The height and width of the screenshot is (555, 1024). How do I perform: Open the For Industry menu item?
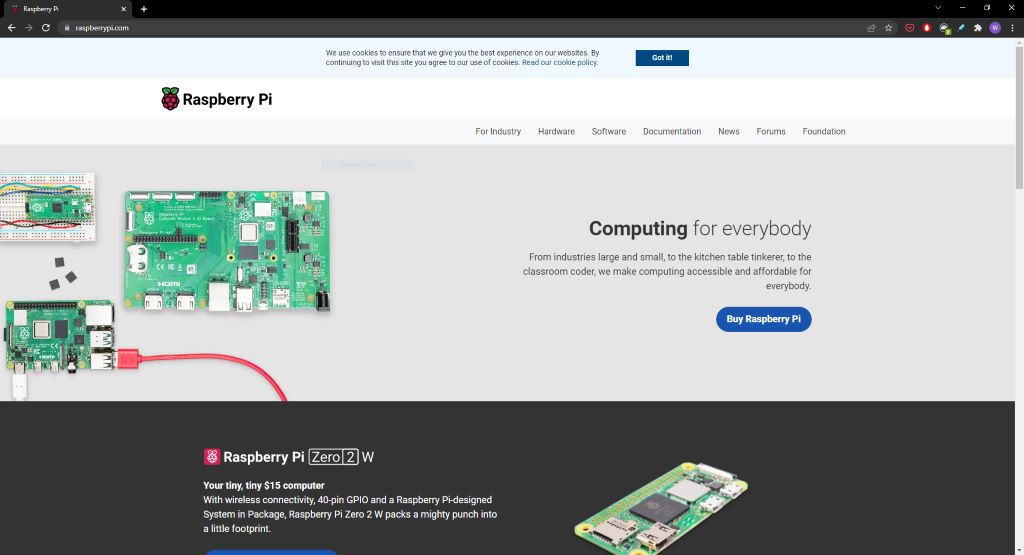coord(498,131)
